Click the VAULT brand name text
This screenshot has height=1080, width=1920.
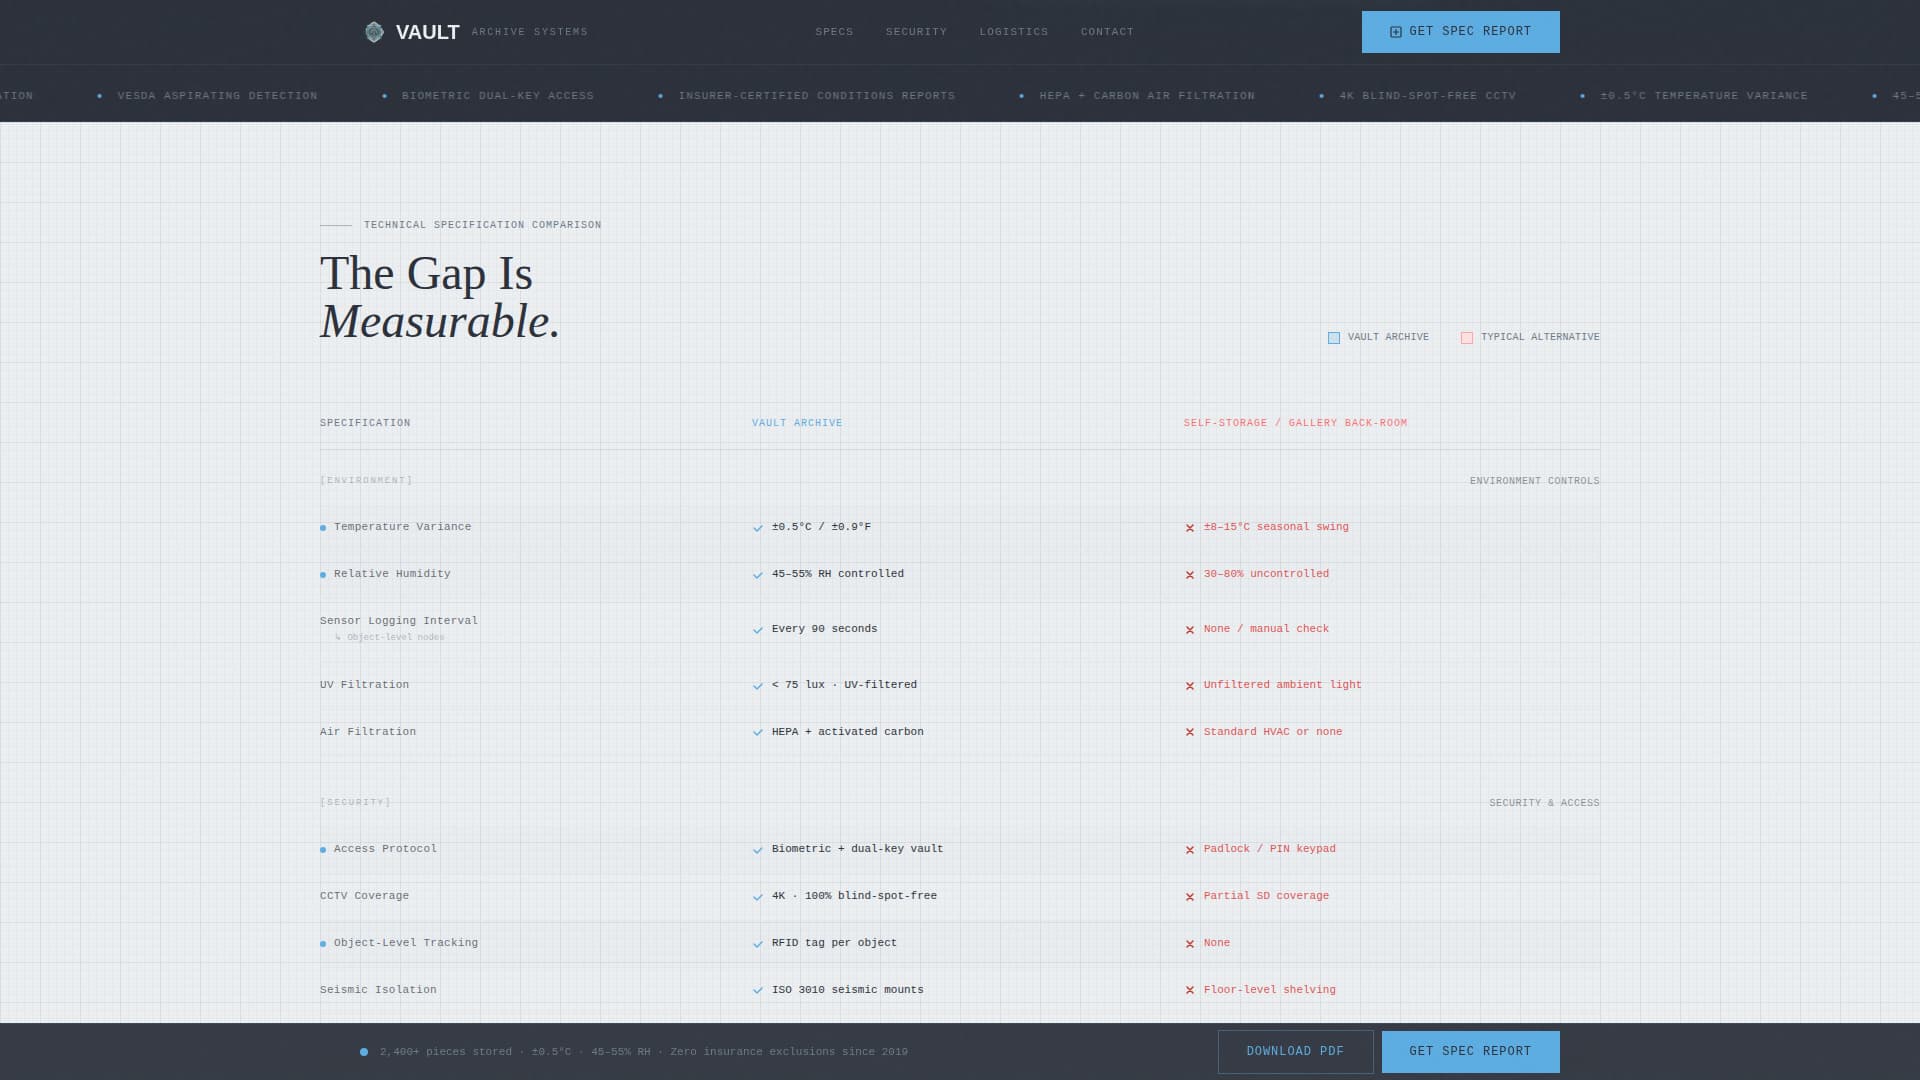pos(427,32)
